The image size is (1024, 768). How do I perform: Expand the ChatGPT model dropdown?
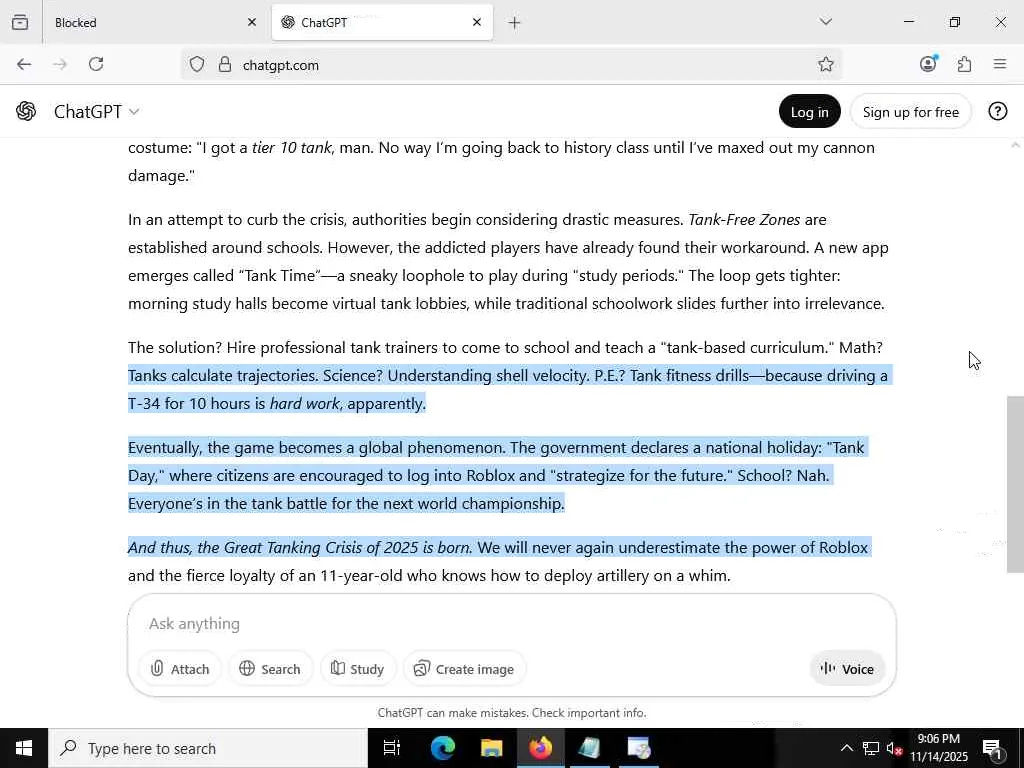(97, 112)
